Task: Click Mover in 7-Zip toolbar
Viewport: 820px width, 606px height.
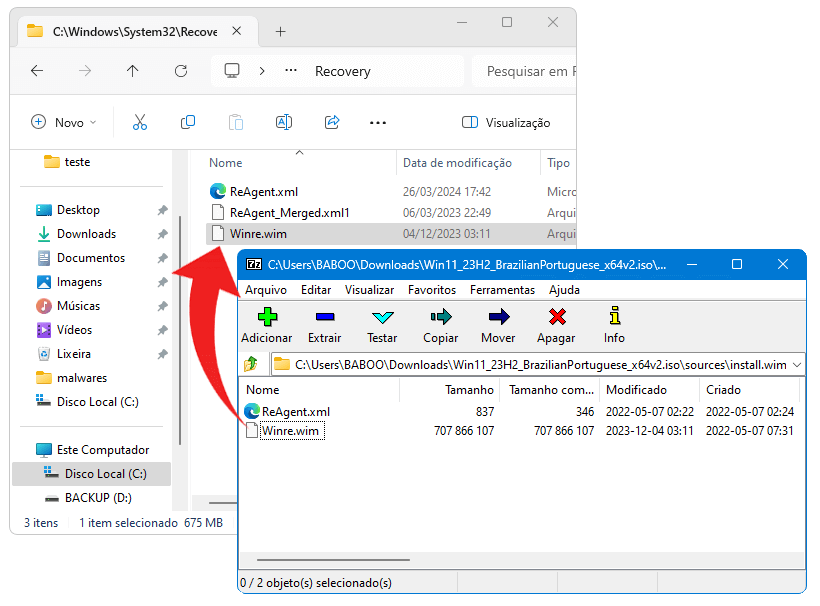Action: [x=498, y=326]
